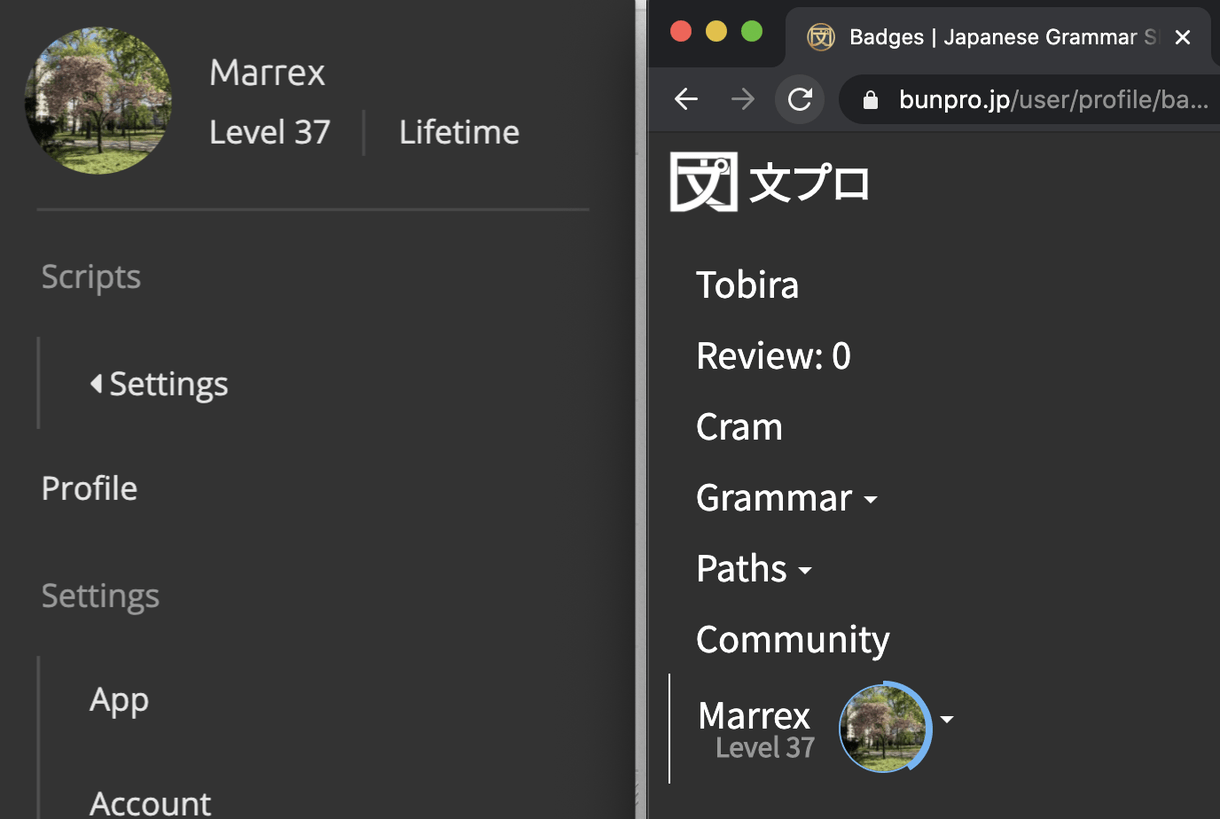Open the Cram menu item
1220x819 pixels.
[x=739, y=427]
